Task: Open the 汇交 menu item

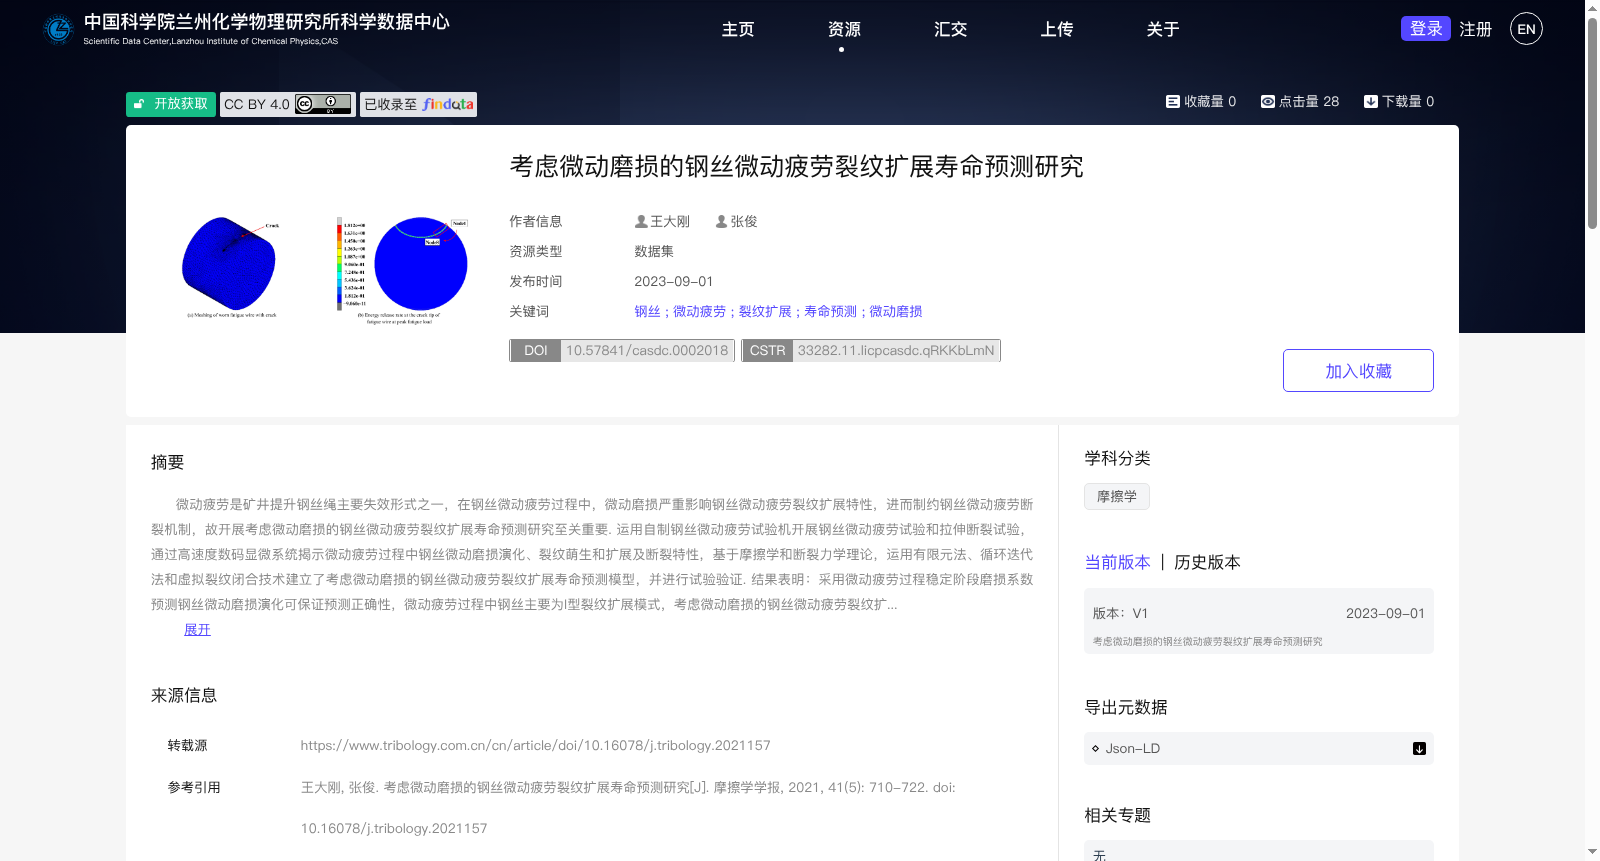Action: (950, 30)
